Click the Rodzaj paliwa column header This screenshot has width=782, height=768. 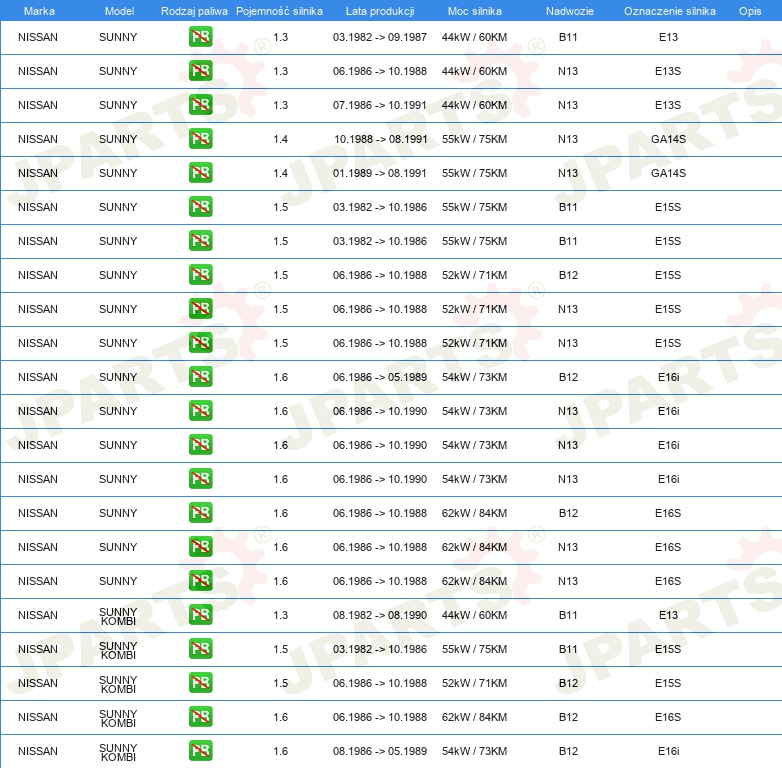point(194,11)
